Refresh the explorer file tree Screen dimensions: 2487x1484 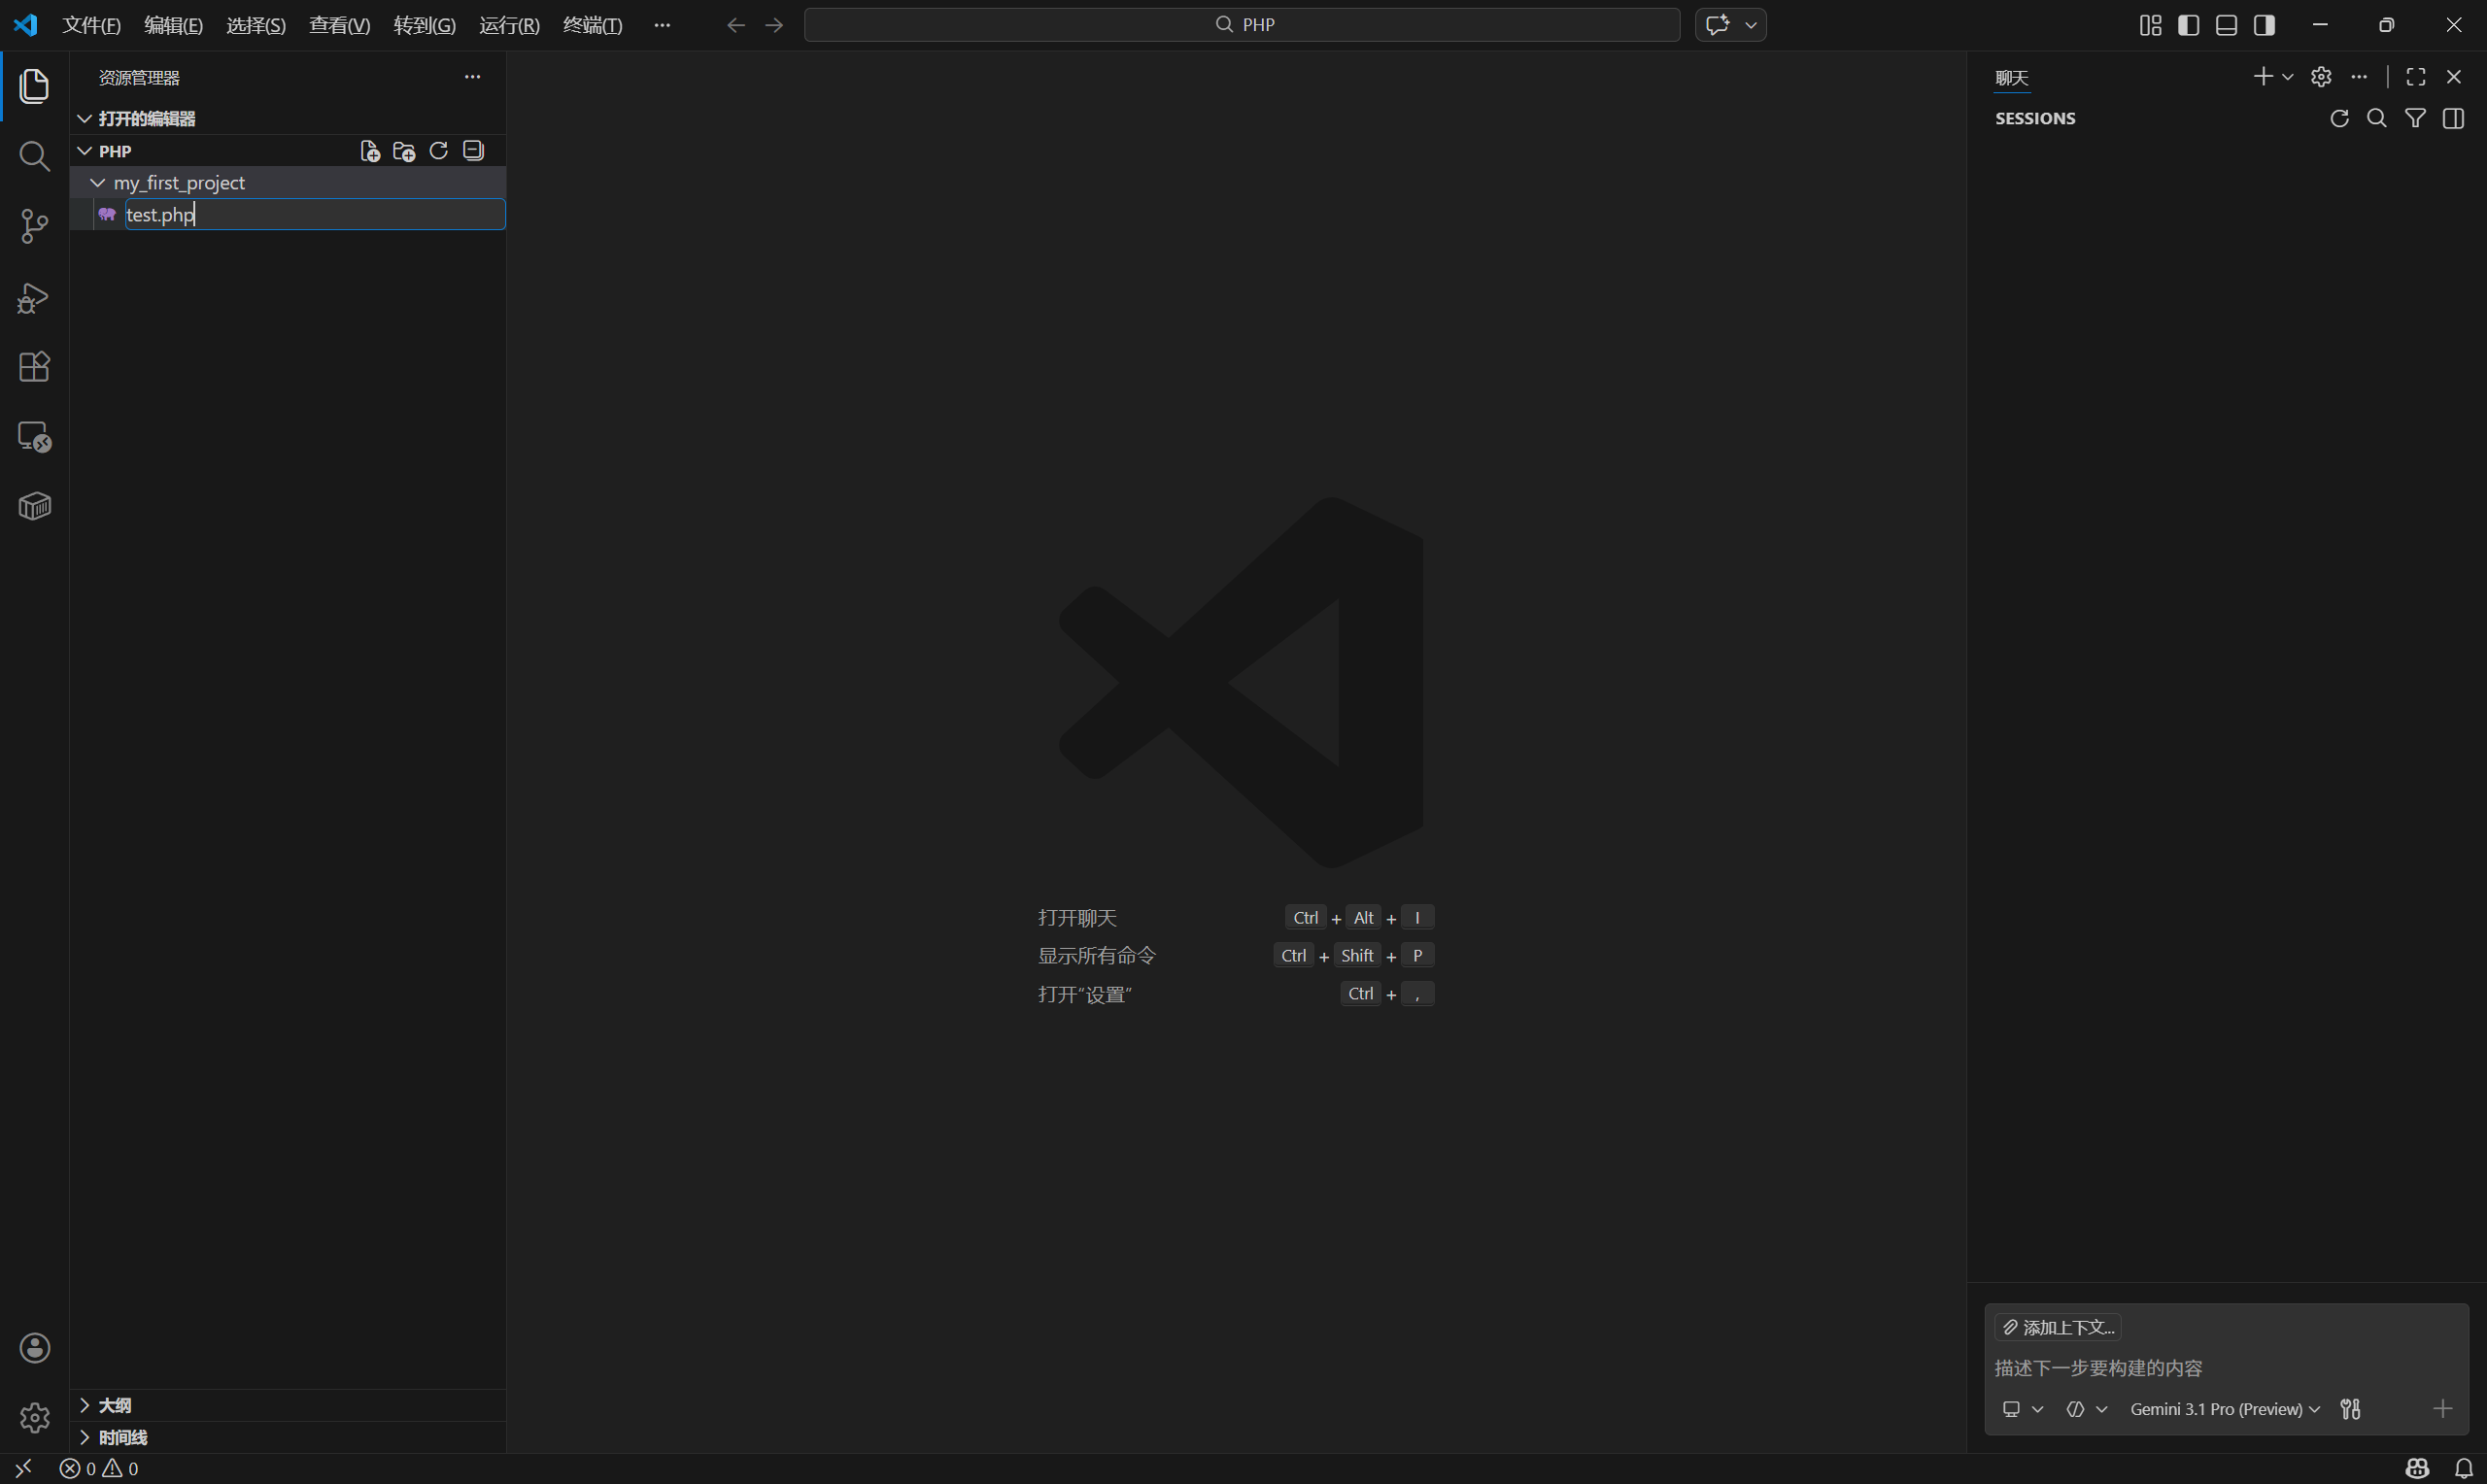coord(438,151)
